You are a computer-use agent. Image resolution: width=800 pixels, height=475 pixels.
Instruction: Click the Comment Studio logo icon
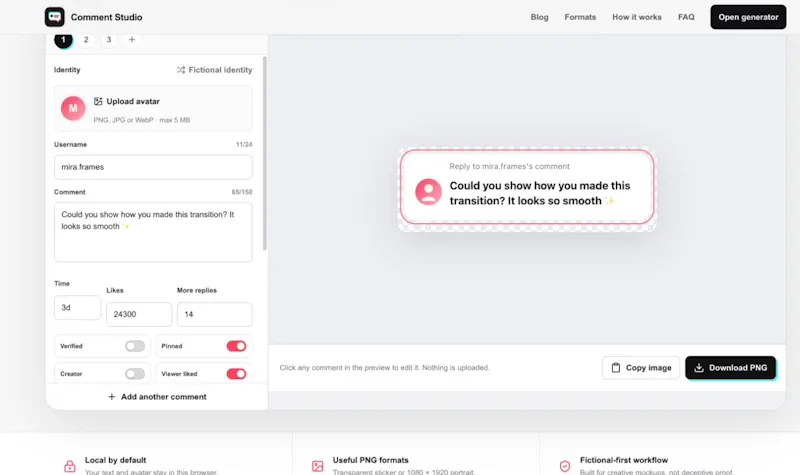pos(55,17)
